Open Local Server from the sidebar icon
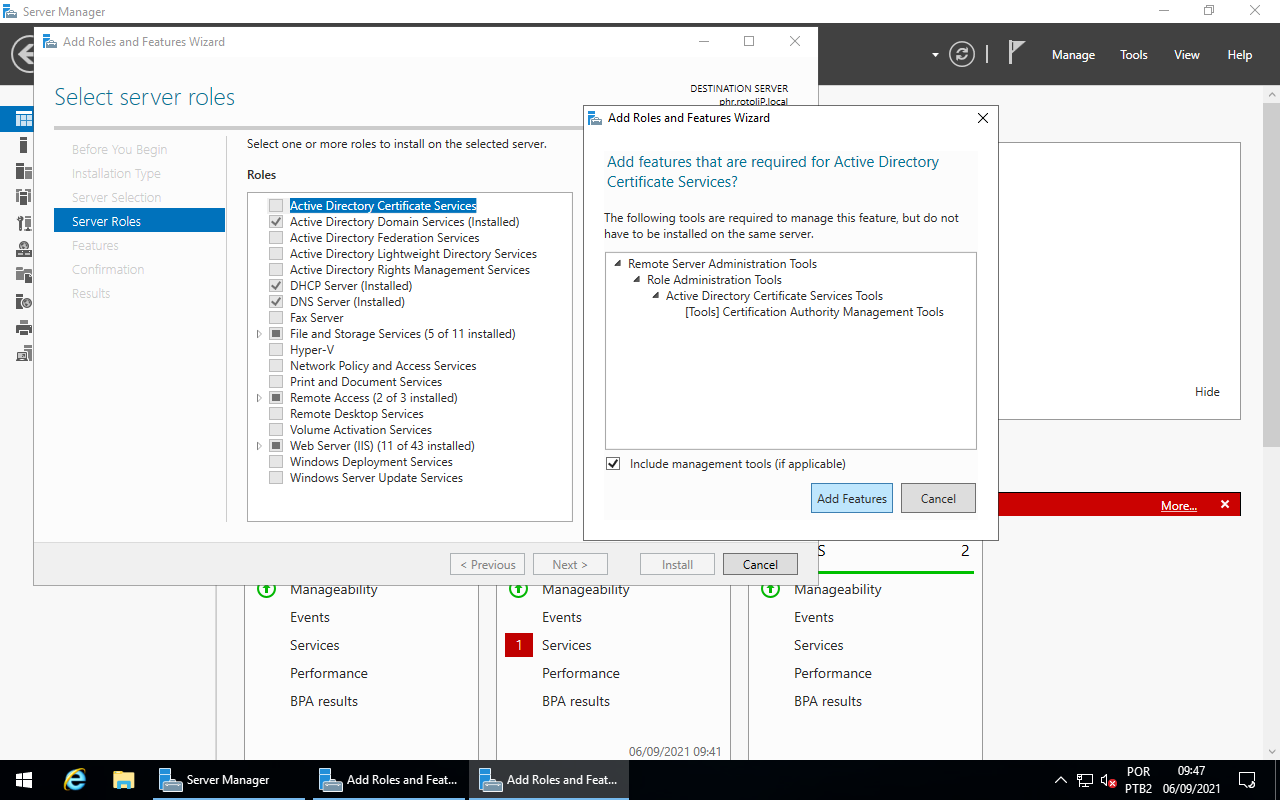This screenshot has width=1280, height=800. pos(24,145)
